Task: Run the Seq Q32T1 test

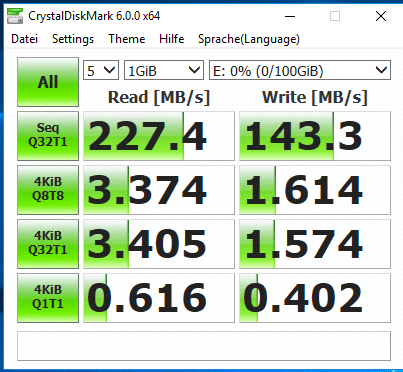Action: click(x=48, y=136)
